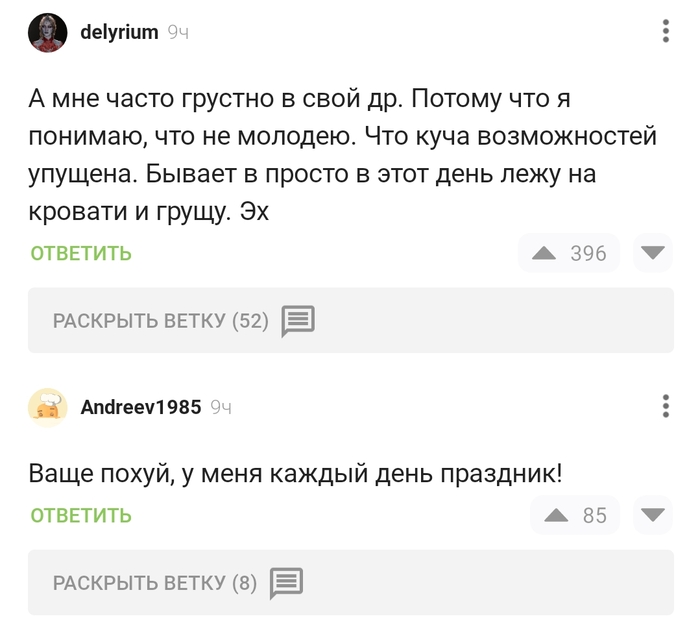This screenshot has height=636, width=700.
Task: Open Andreev1985's avatar picture
Action: [48, 407]
